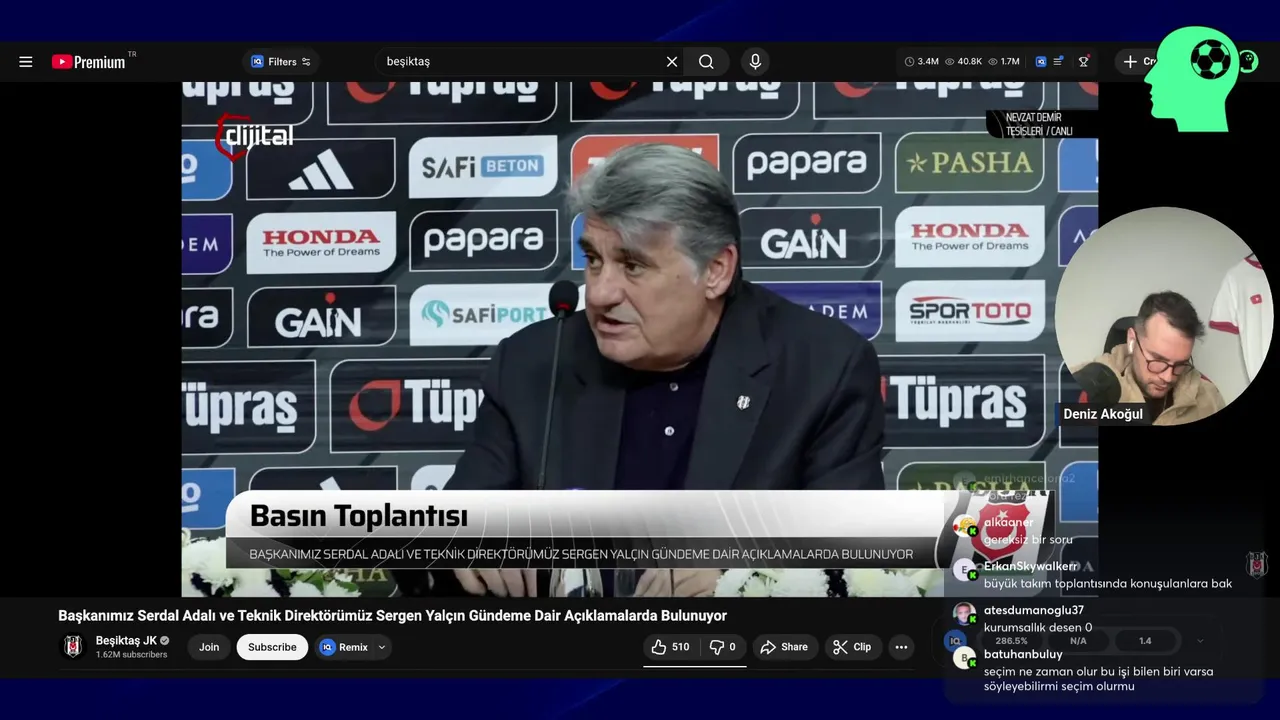This screenshot has width=1280, height=720.
Task: Click the Deniz Akoğul name label
Action: click(x=1103, y=414)
